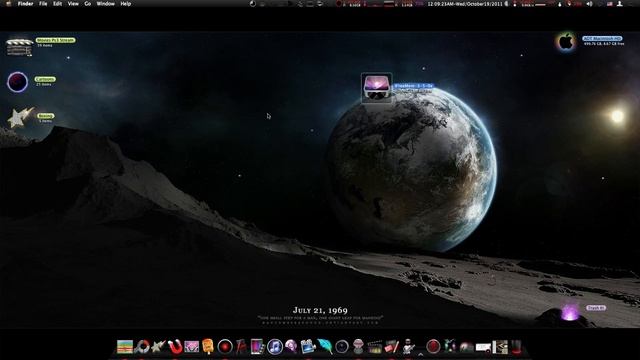Viewport: 640px width, 360px height.
Task: Open the Edit menu
Action: pyautogui.click(x=58, y=4)
